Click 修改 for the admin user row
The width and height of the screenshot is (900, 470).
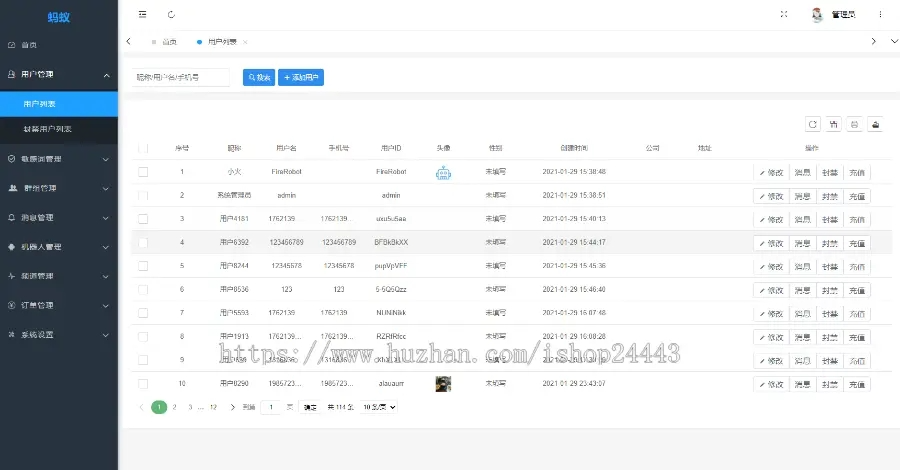pos(770,195)
